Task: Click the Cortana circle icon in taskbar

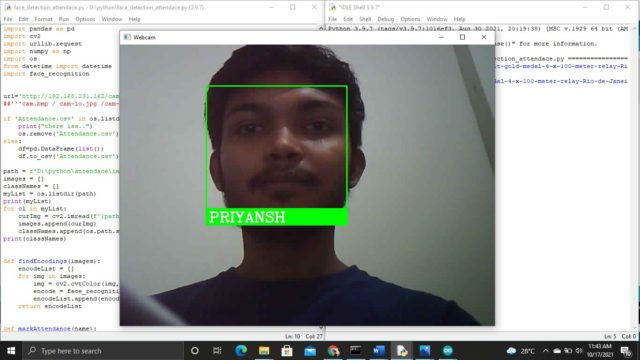Action: [x=195, y=351]
